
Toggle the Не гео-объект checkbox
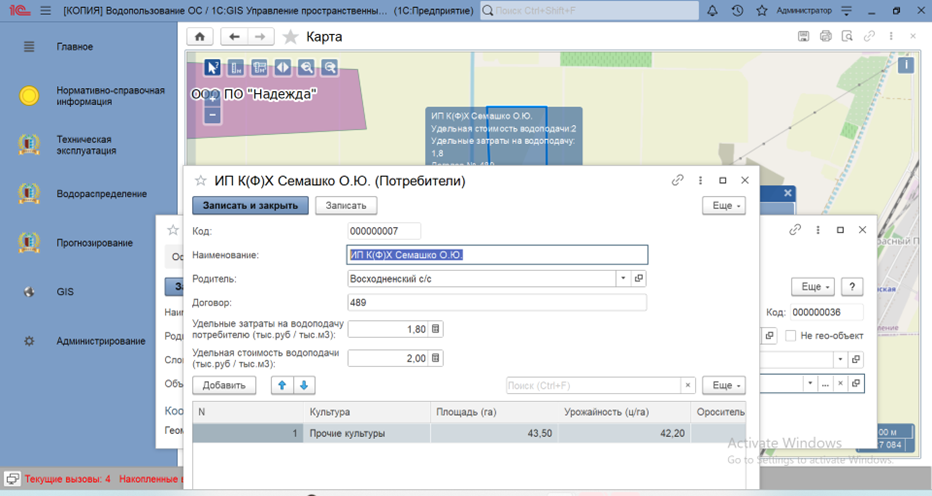[x=791, y=336]
